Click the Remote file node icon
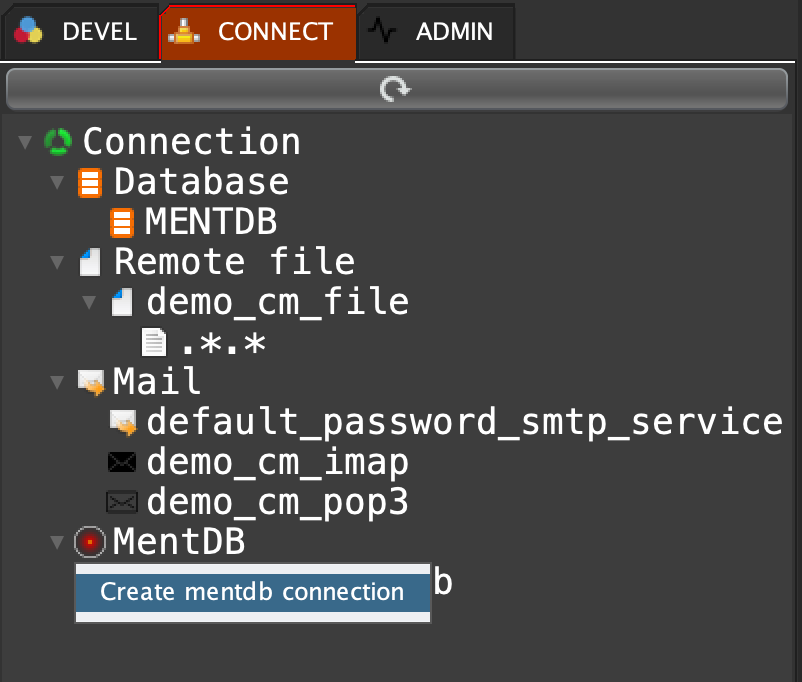The width and height of the screenshot is (802, 682). point(90,263)
